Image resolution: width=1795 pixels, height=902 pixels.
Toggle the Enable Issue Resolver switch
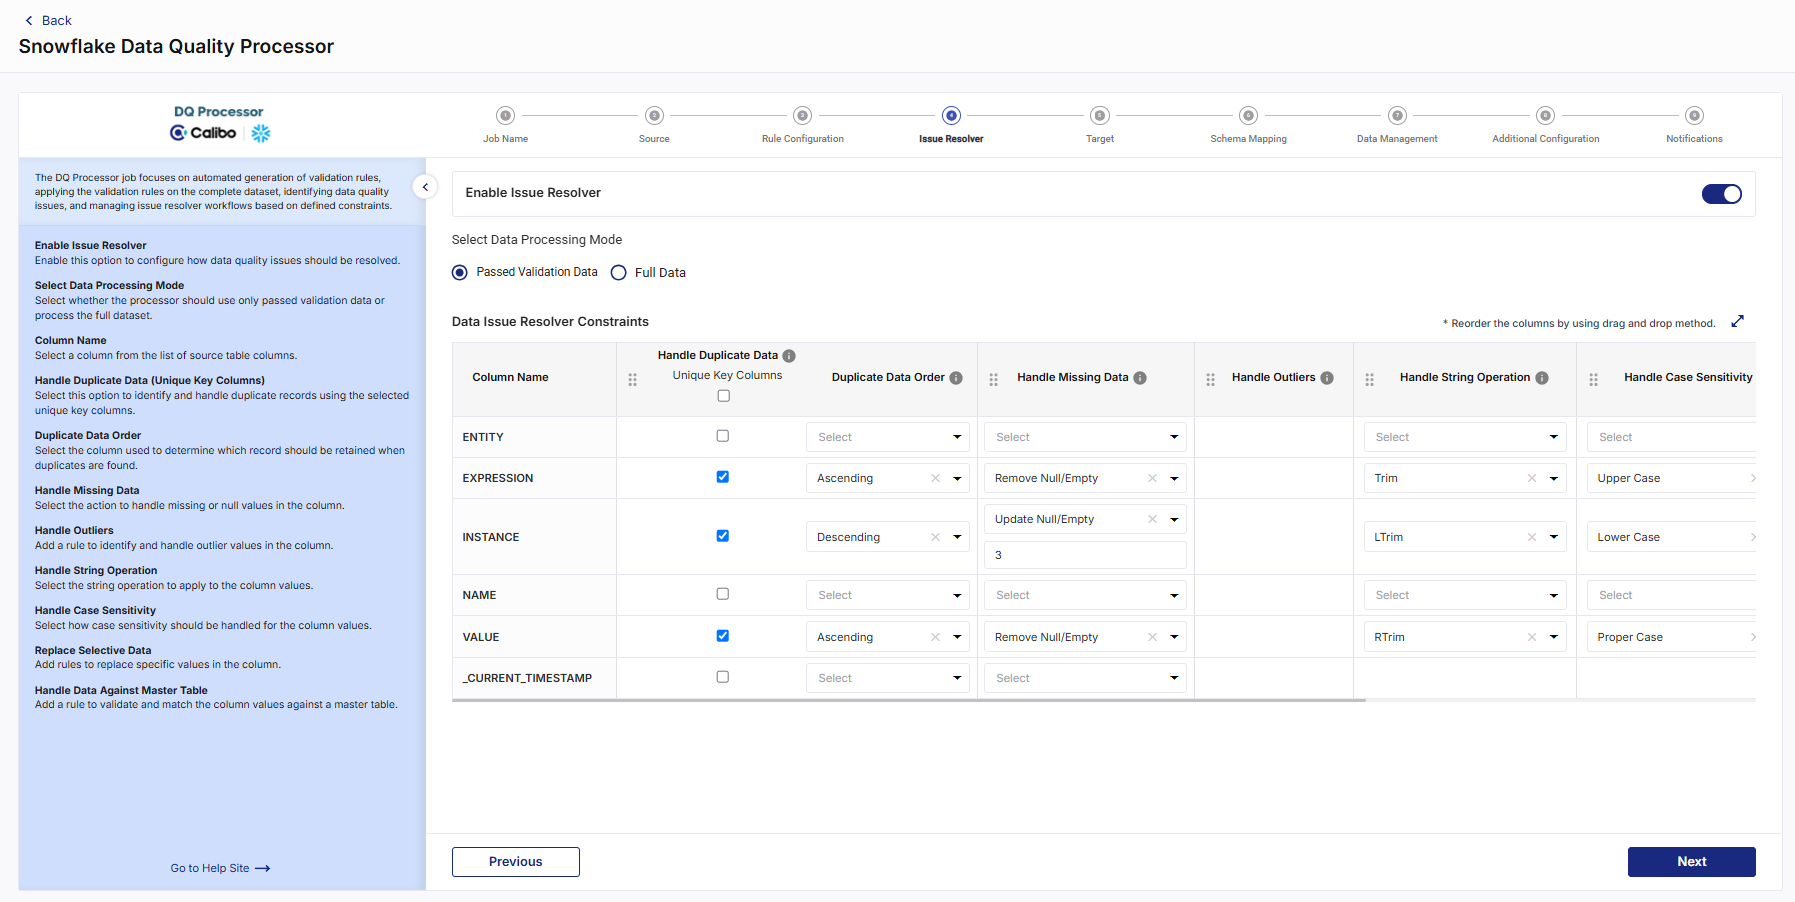[1722, 194]
